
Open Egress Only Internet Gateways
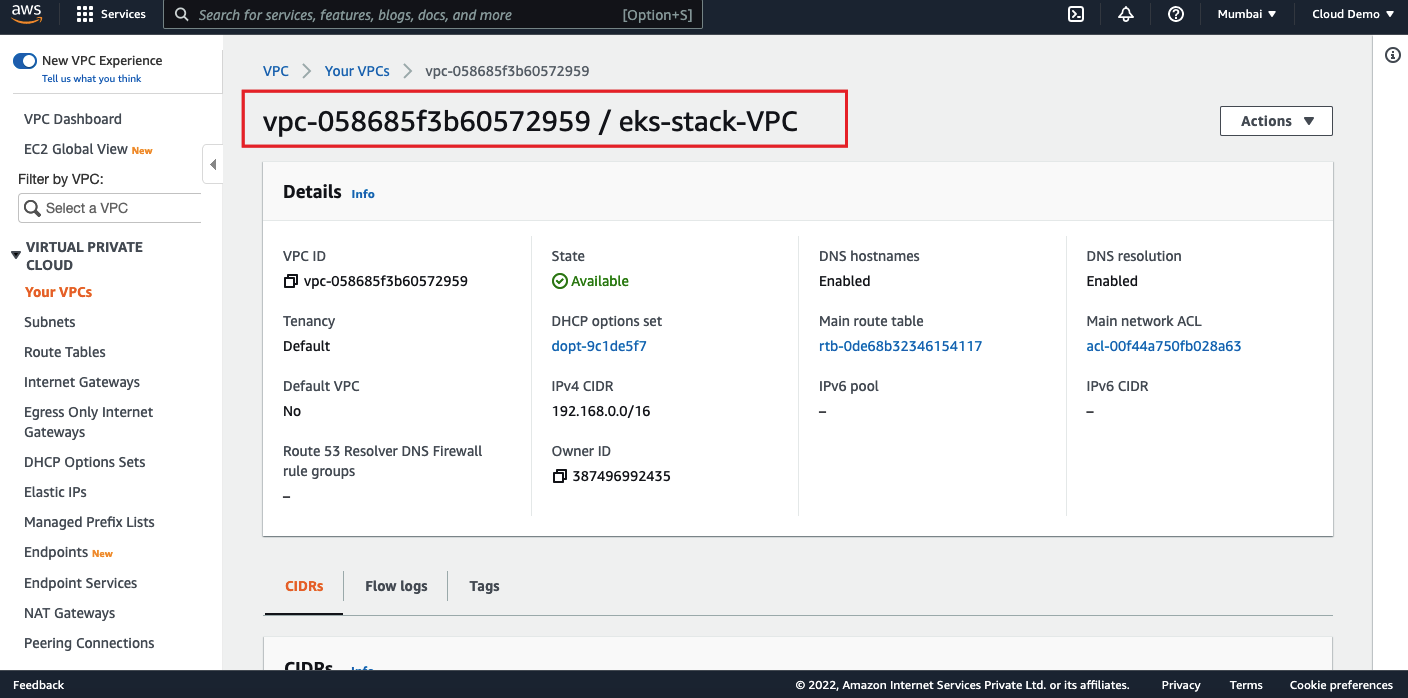[x=89, y=422]
